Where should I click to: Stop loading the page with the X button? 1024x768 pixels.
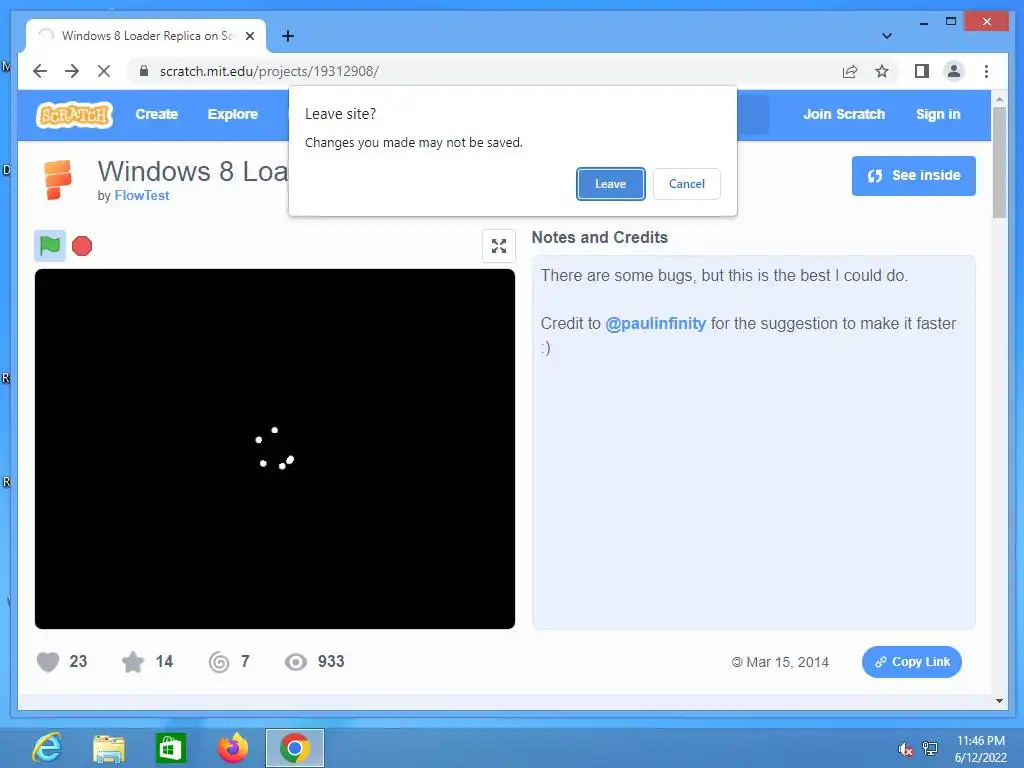tap(104, 71)
